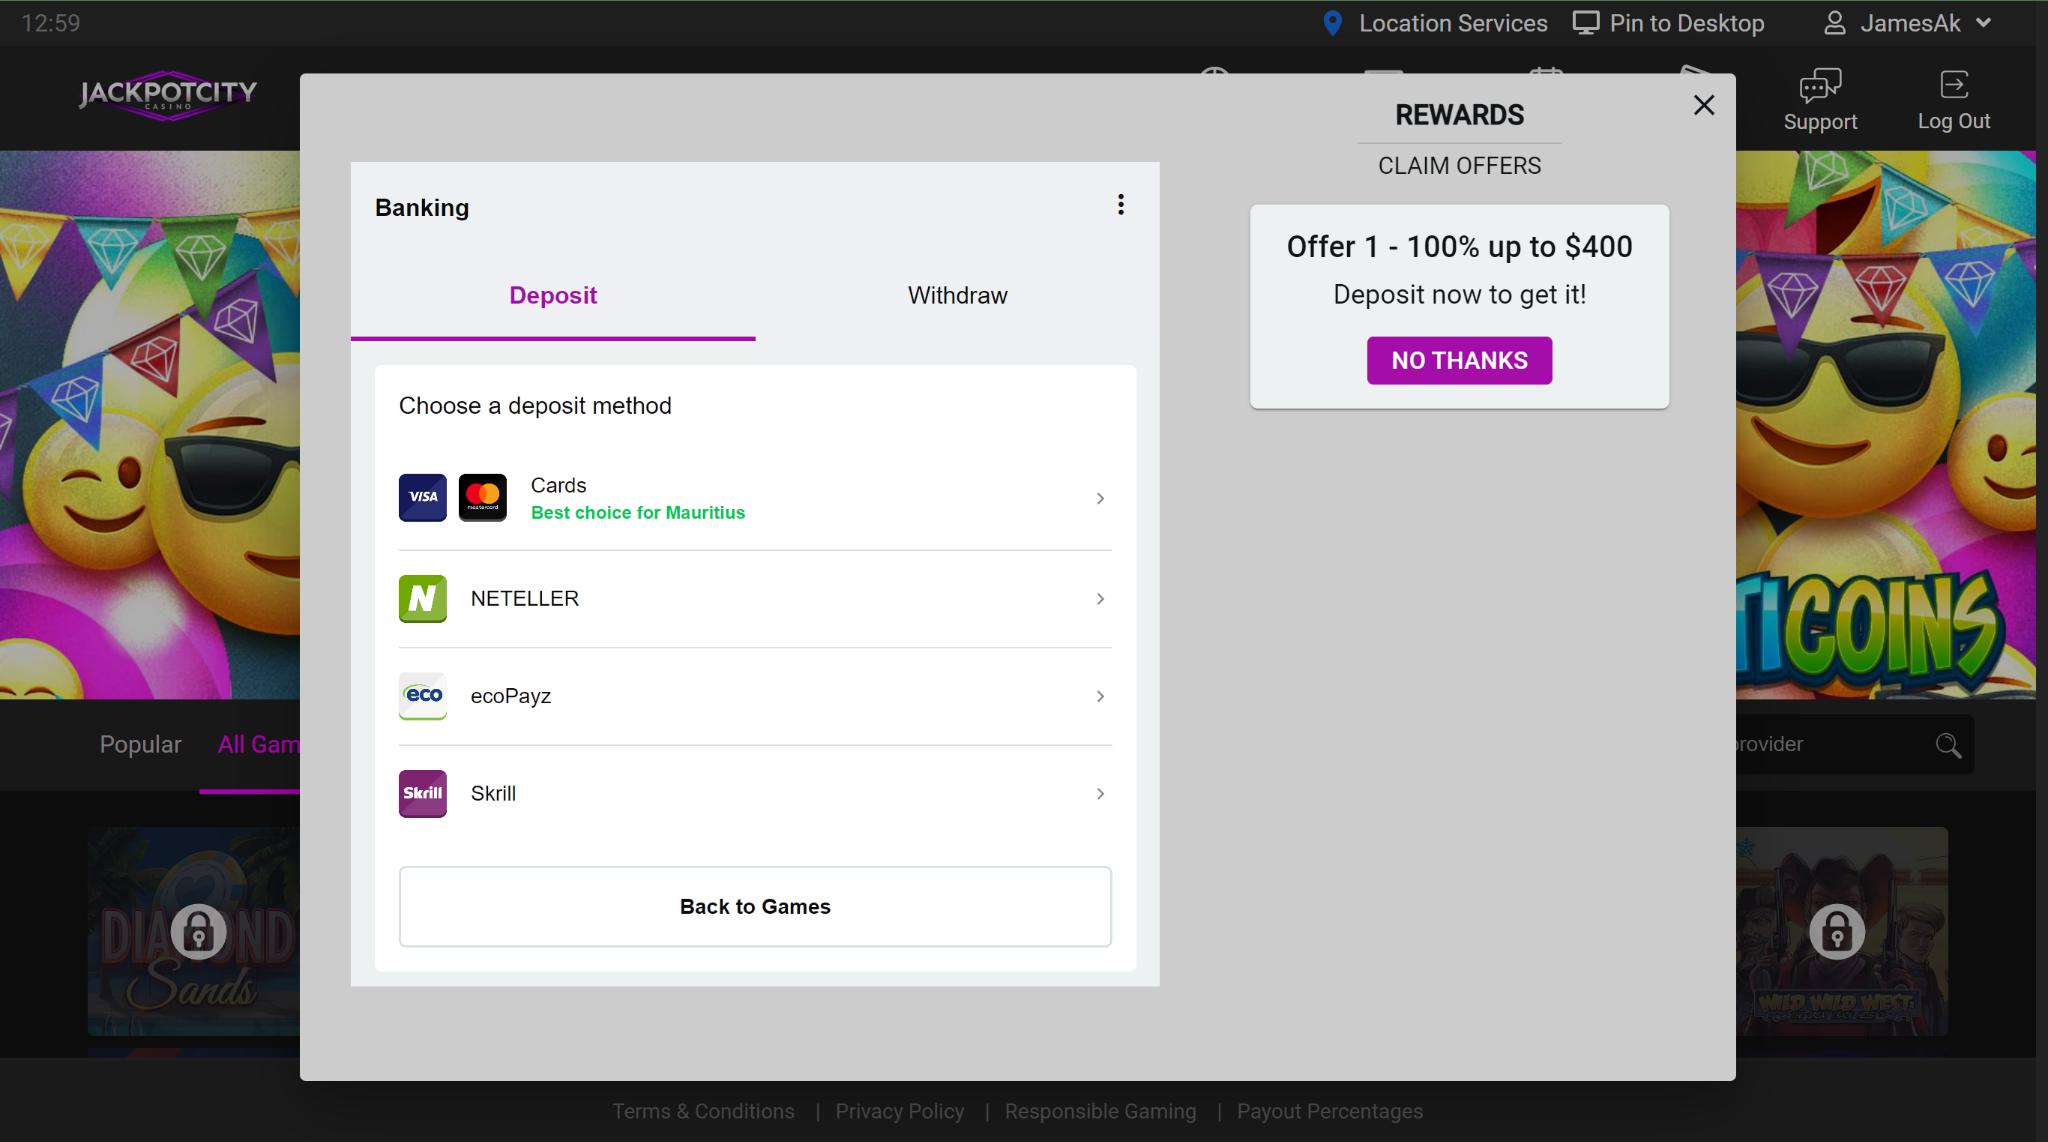The image size is (2048, 1142).
Task: Click the Banking title text
Action: click(422, 208)
